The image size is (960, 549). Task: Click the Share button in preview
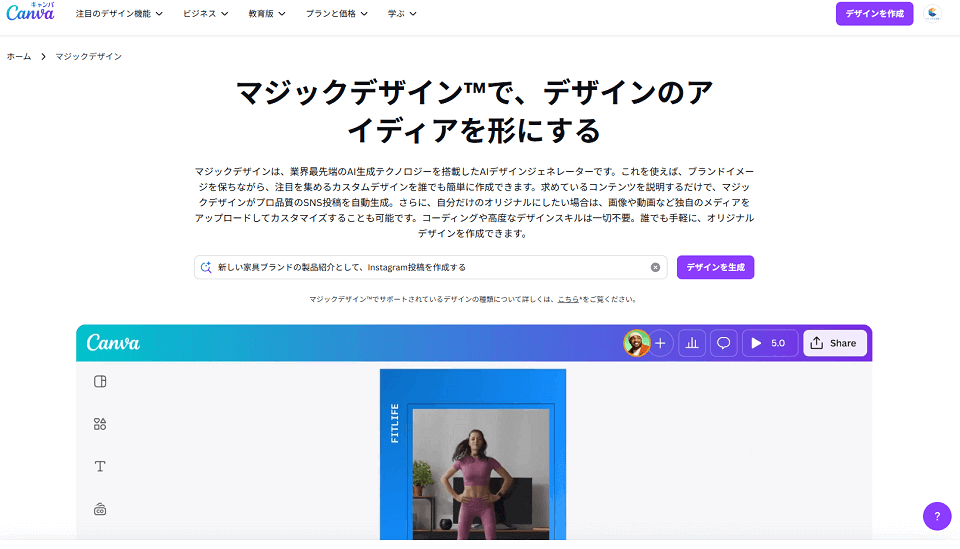(x=834, y=343)
